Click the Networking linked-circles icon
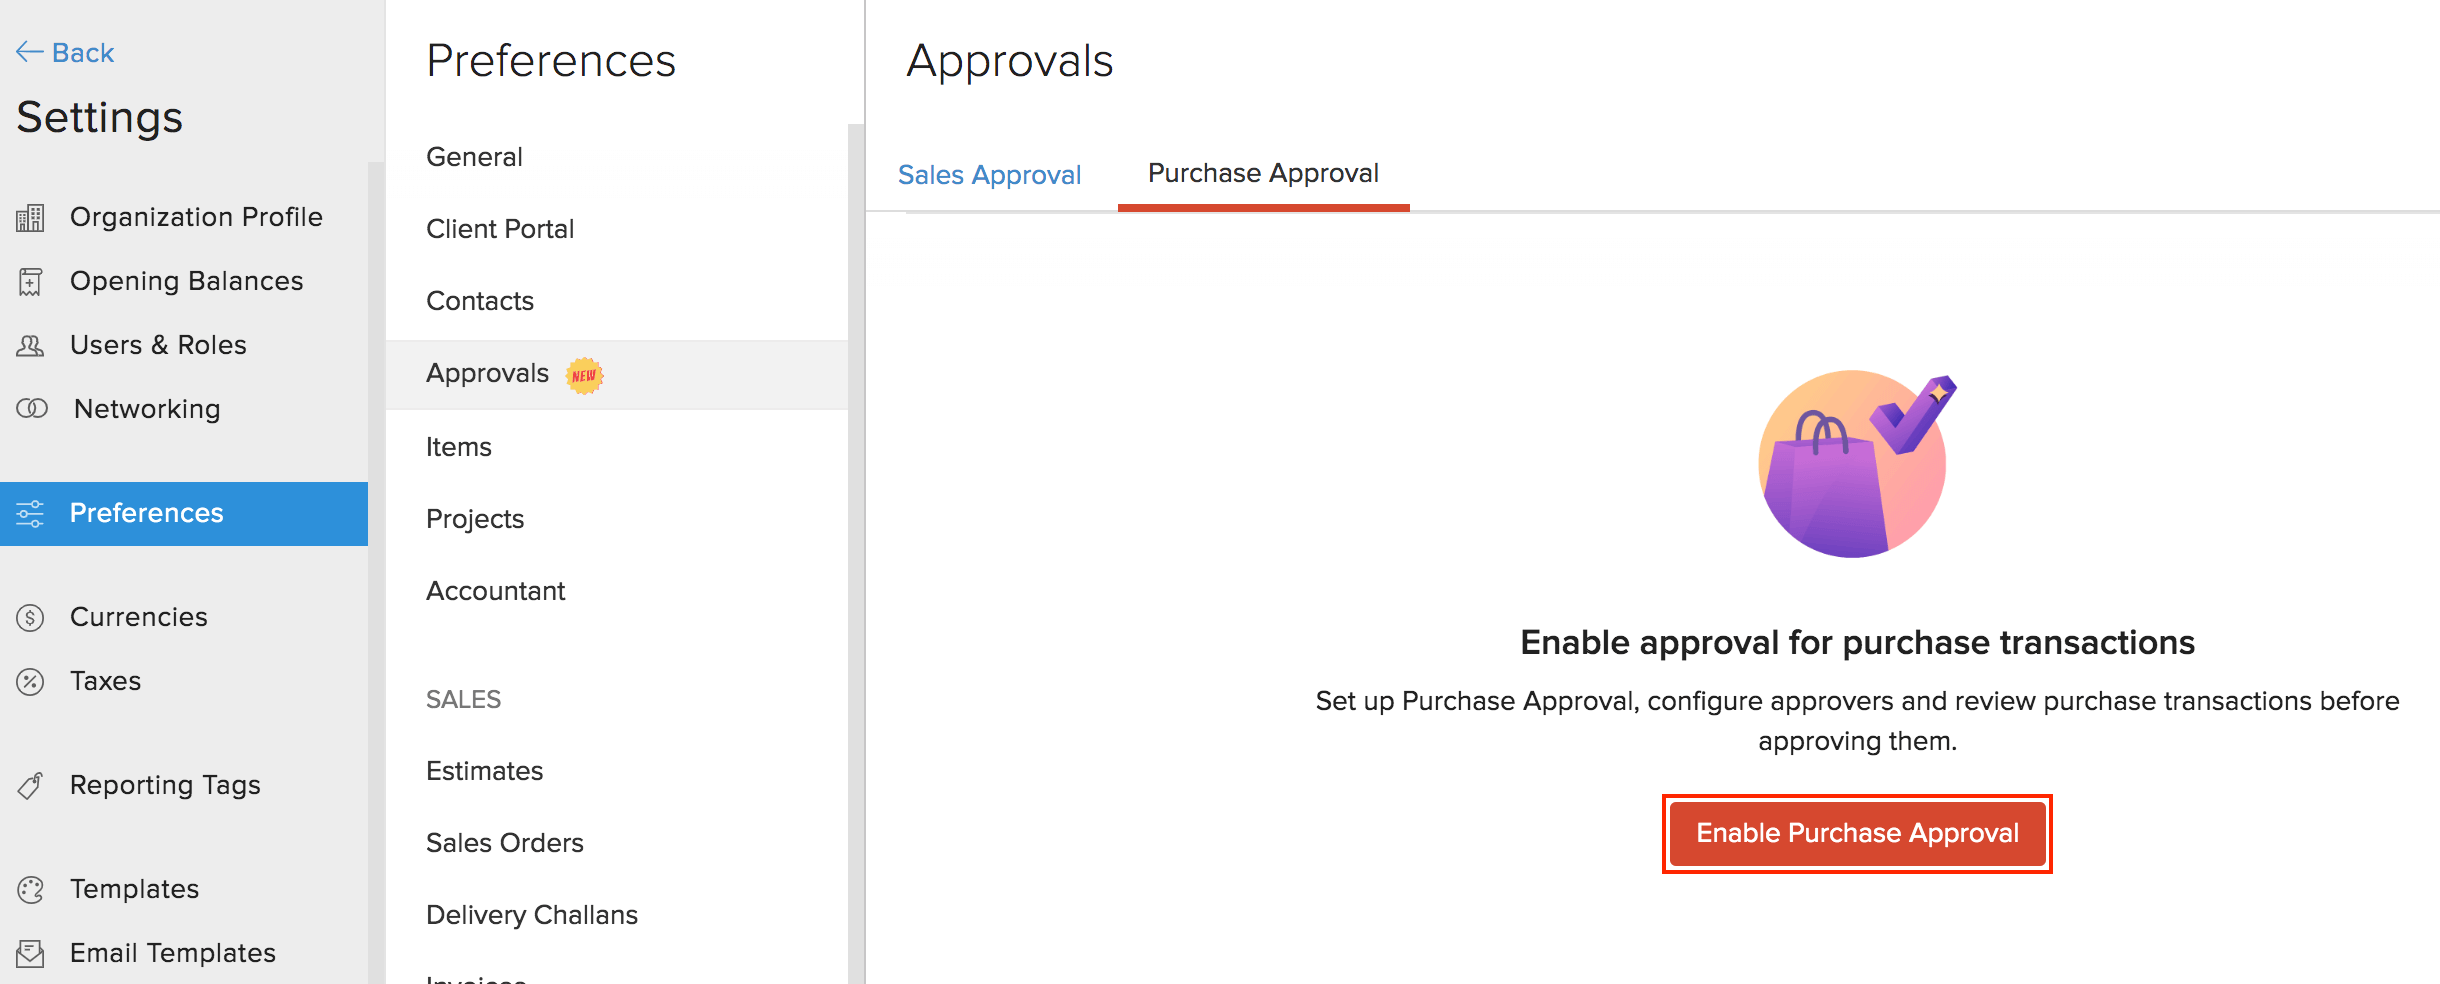2440x984 pixels. [x=32, y=409]
